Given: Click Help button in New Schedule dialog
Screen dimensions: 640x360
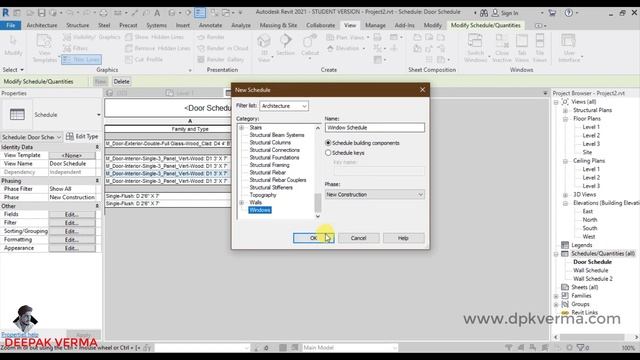Looking at the screenshot, I should pyautogui.click(x=403, y=238).
